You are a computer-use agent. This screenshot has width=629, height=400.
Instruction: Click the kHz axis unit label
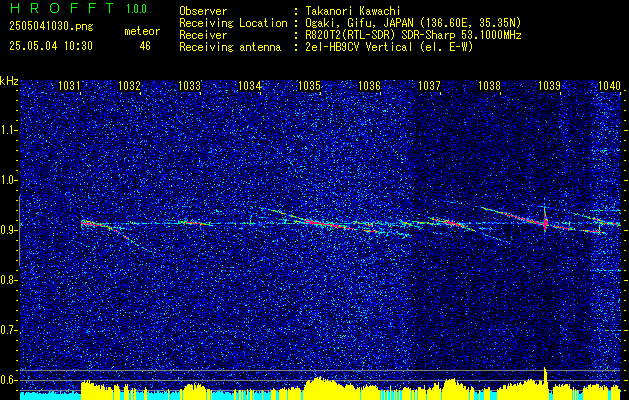(x=9, y=81)
